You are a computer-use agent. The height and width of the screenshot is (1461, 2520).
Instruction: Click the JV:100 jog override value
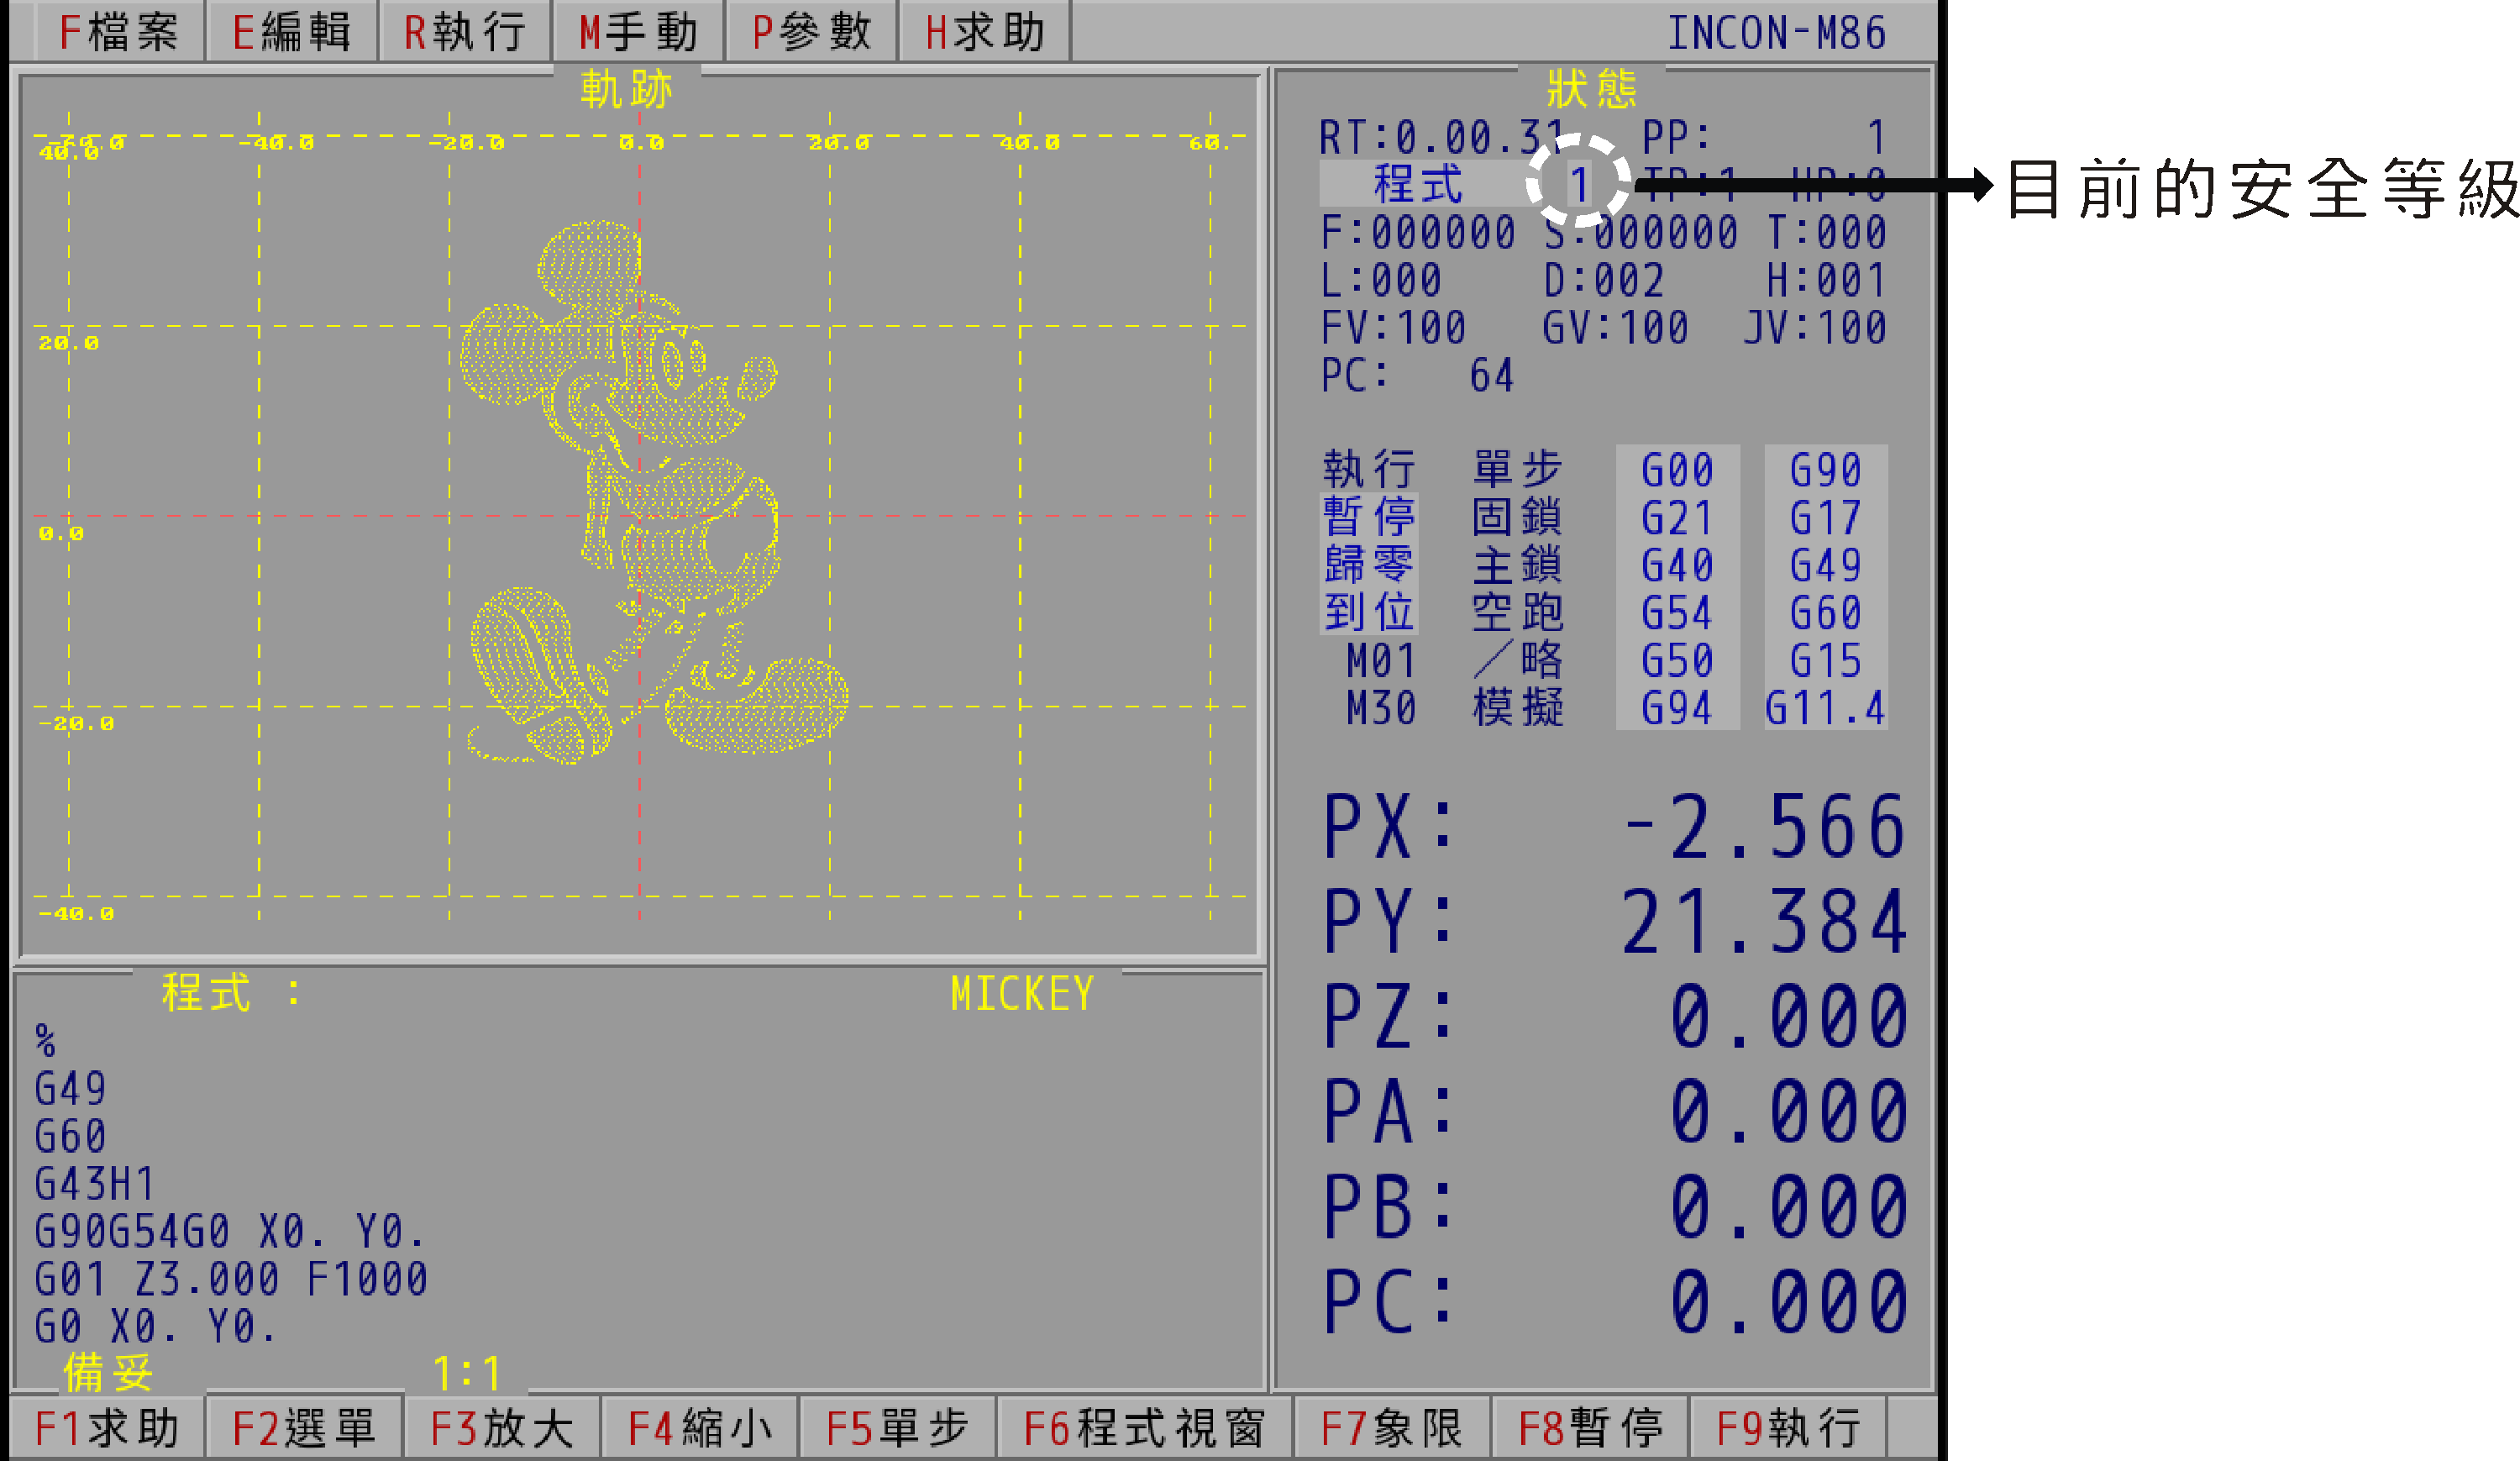tap(1815, 328)
